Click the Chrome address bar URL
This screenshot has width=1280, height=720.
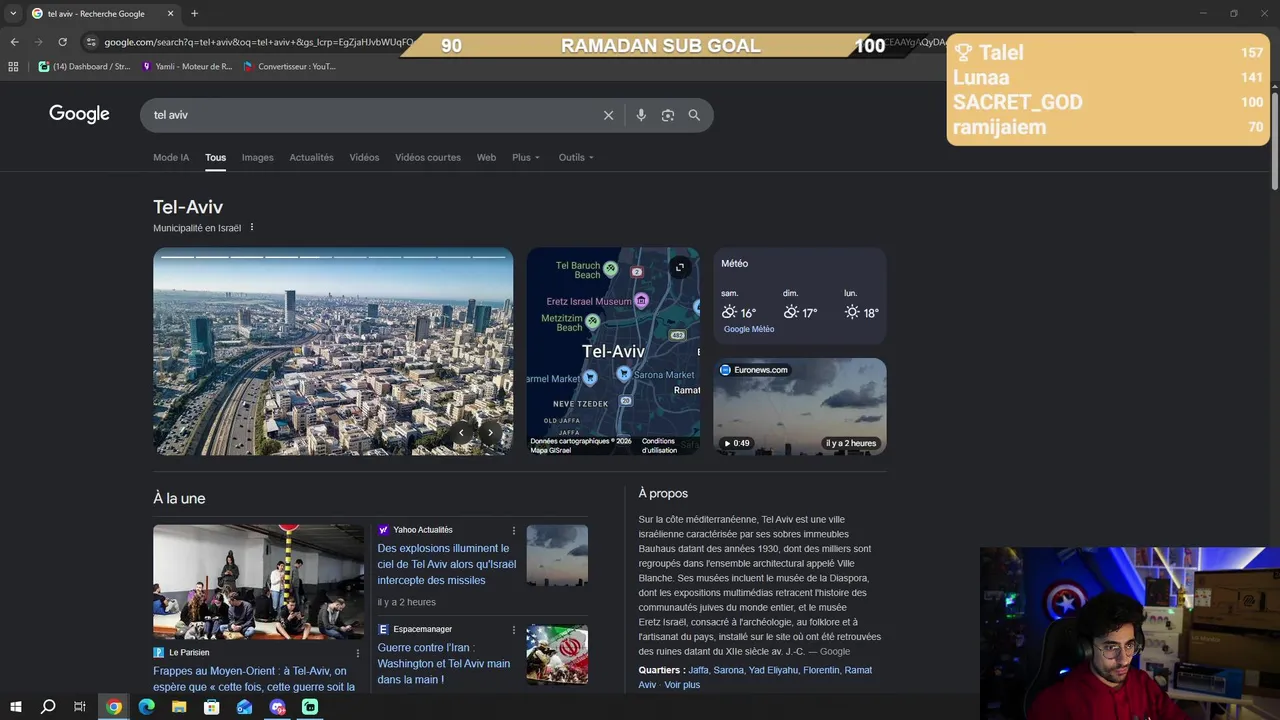tap(258, 42)
